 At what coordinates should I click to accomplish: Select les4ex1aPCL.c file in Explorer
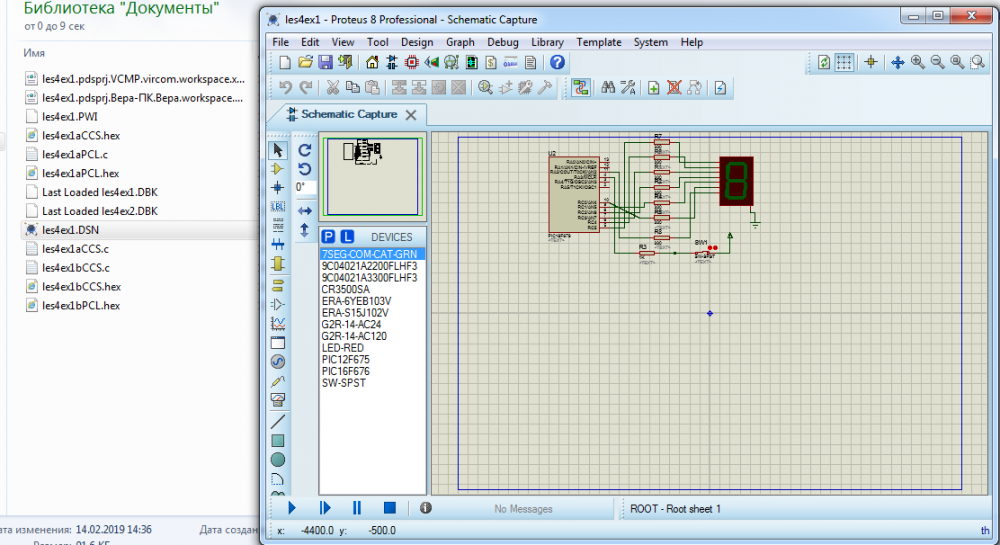coord(75,154)
